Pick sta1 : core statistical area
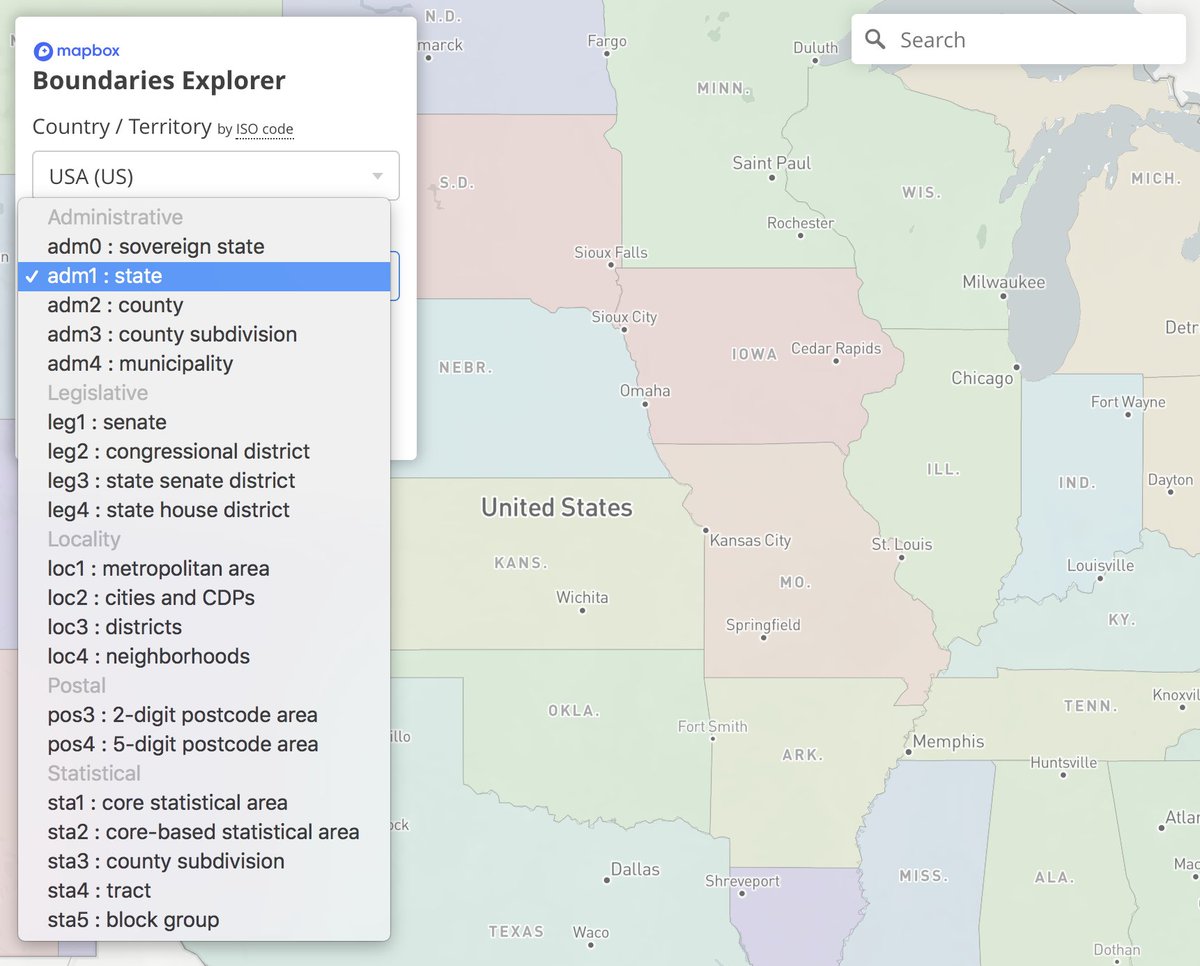 click(204, 802)
